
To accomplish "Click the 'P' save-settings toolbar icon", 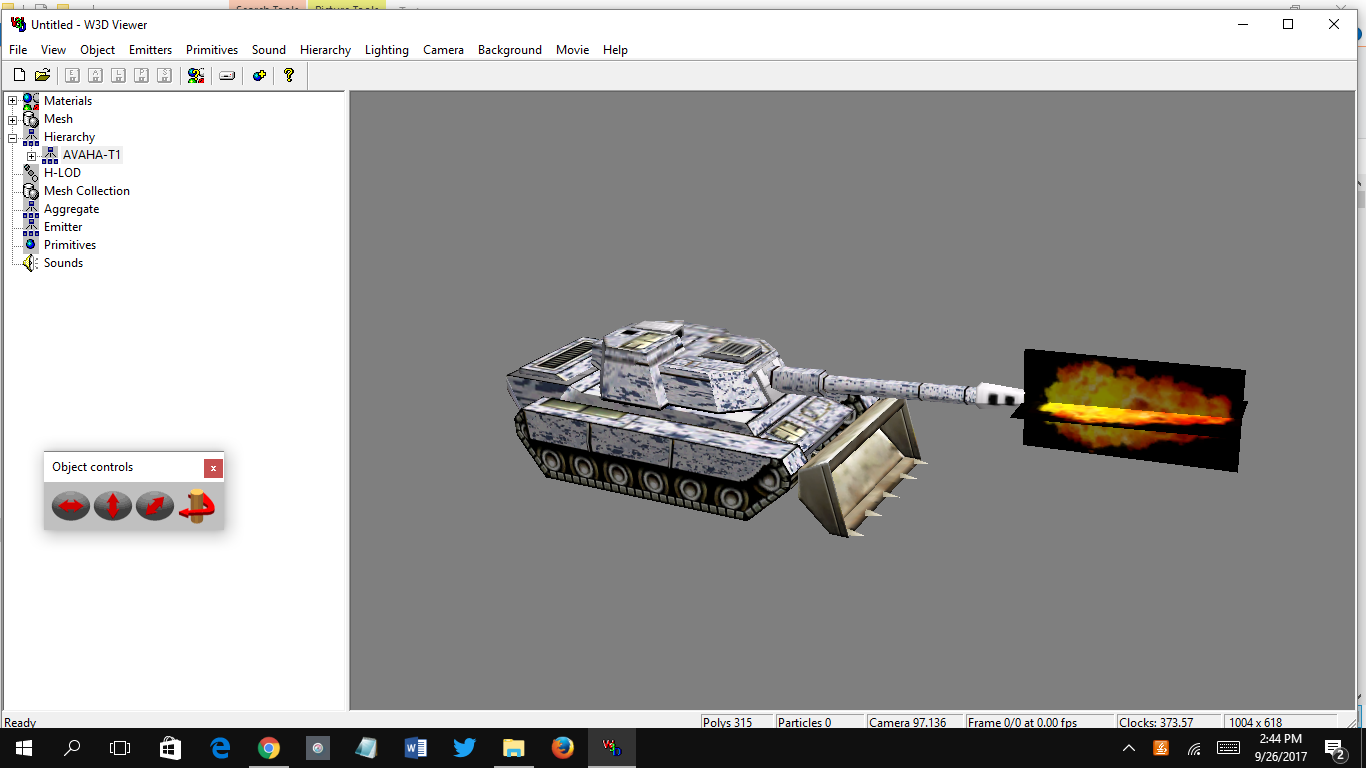I will tap(141, 75).
